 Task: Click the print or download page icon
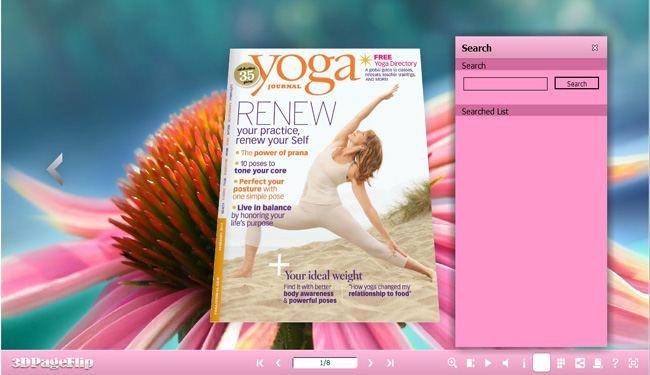[597, 363]
